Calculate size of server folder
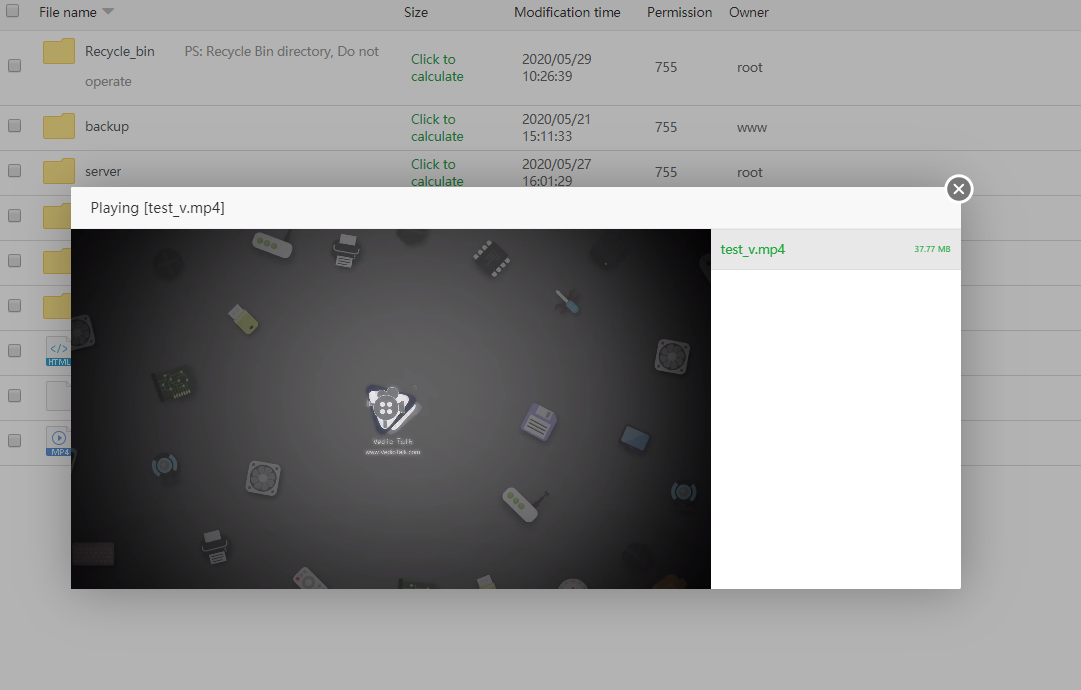The width and height of the screenshot is (1081, 690). pyautogui.click(x=437, y=172)
